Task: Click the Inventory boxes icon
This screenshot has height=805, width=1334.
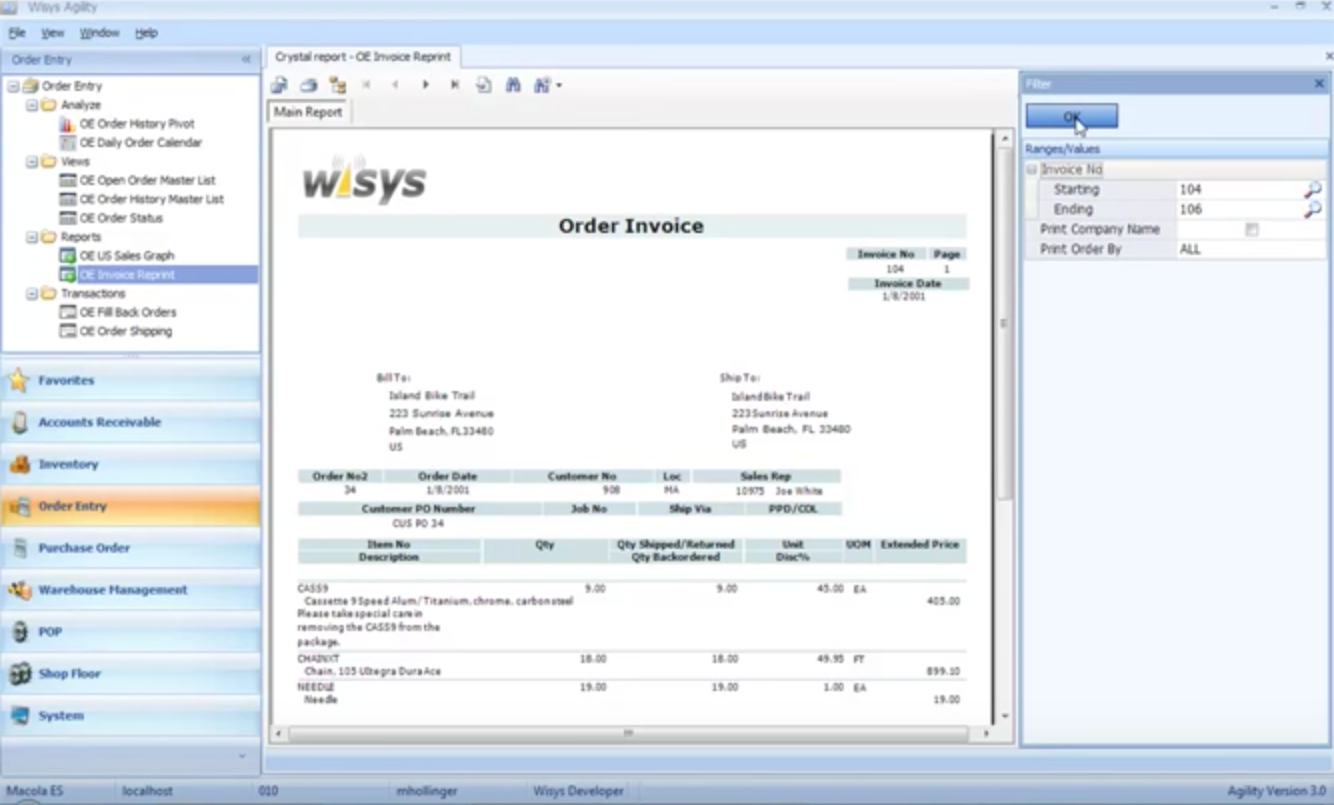Action: point(19,464)
